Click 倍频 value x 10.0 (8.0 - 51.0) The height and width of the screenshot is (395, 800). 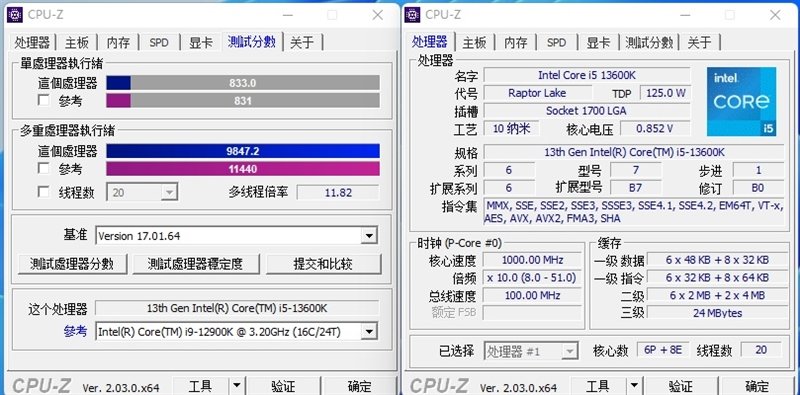point(532,278)
